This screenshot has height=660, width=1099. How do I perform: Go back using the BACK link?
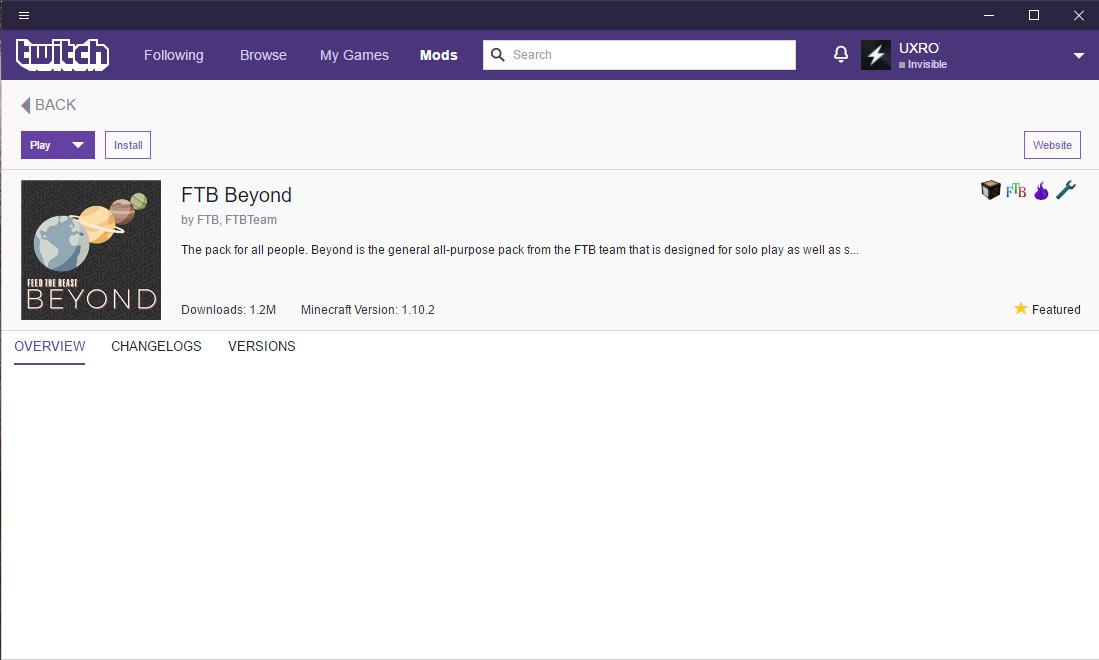[48, 105]
